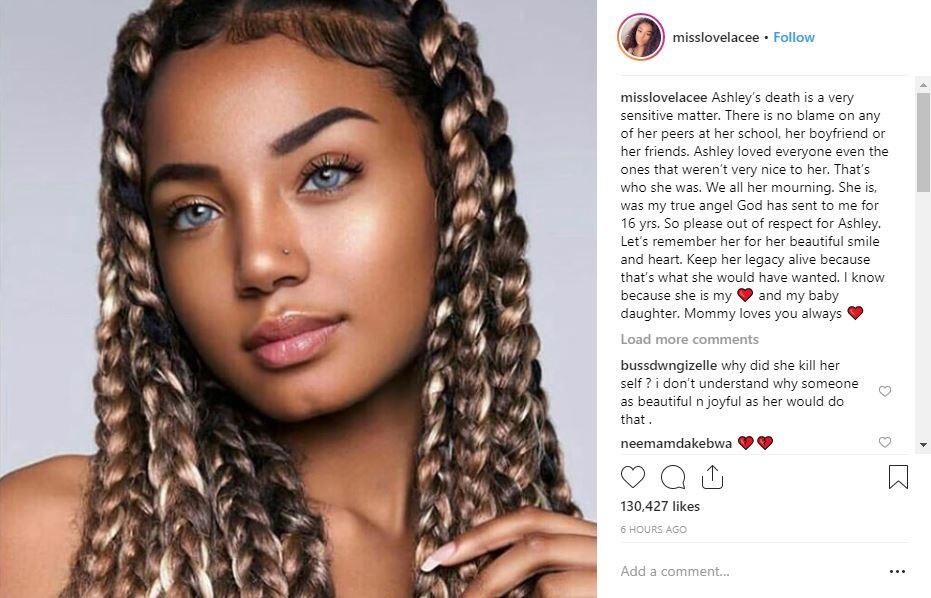View the 130,427 likes list
Screen dimensions: 931x598
pos(660,507)
